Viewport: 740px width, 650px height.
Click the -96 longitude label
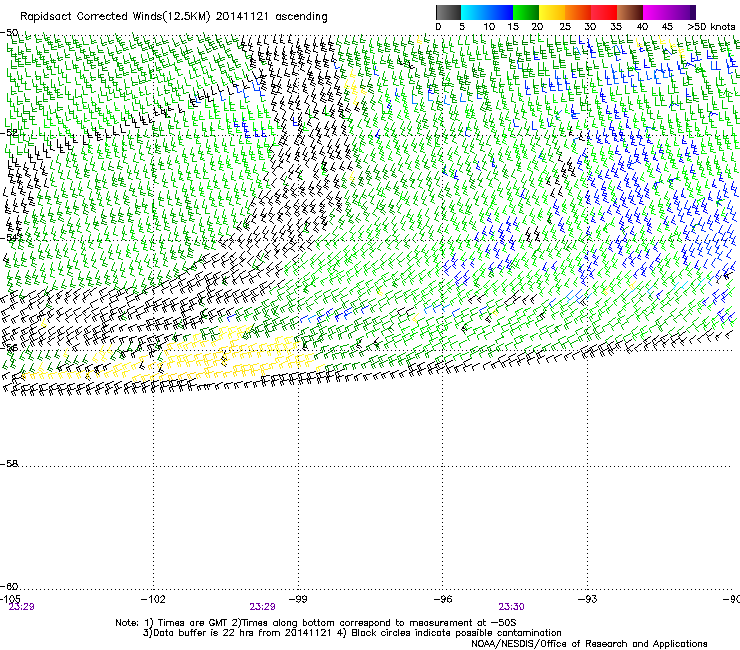[443, 599]
